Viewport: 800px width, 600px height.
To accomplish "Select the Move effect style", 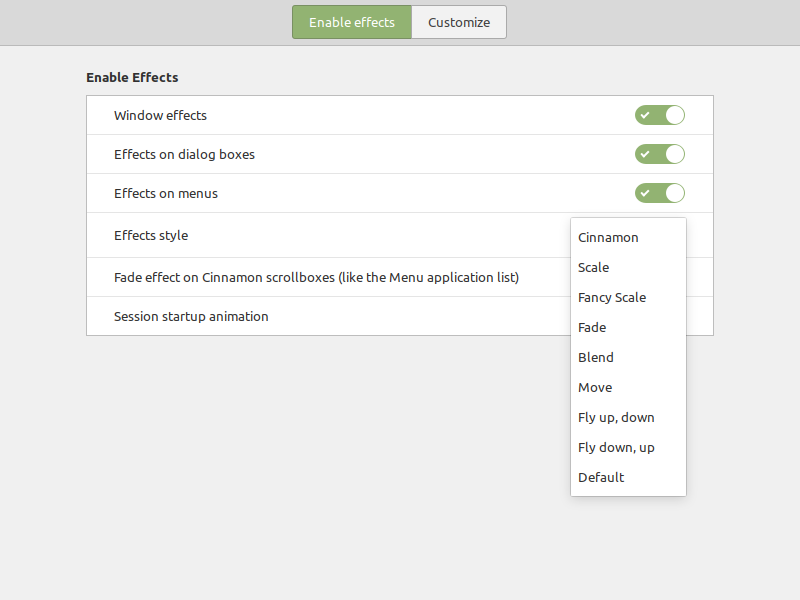I will click(x=594, y=387).
